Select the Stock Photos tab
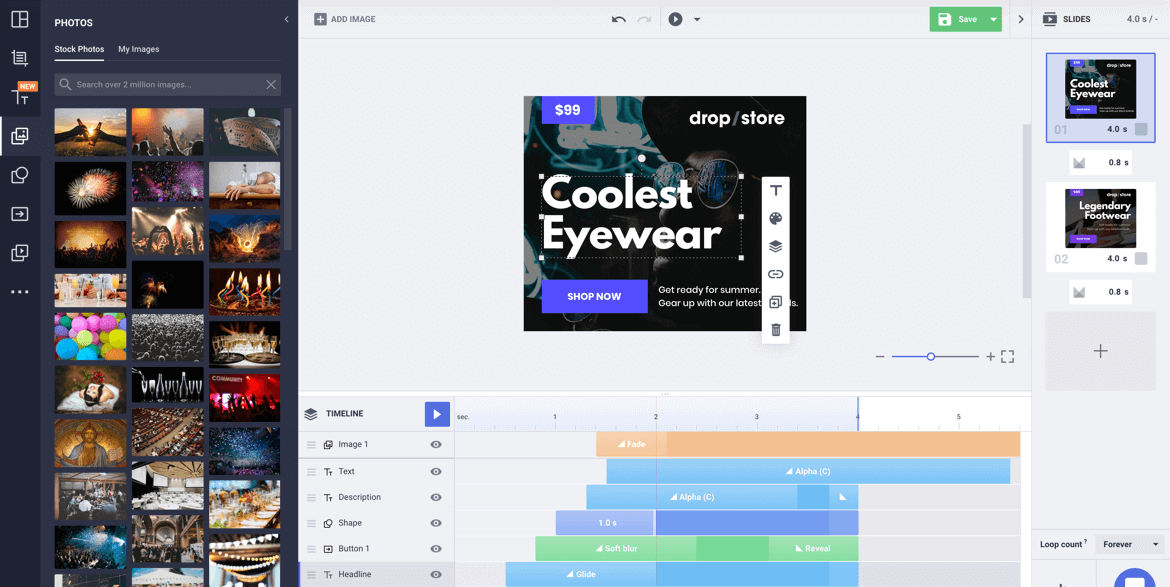This screenshot has width=1170, height=587. click(x=79, y=49)
